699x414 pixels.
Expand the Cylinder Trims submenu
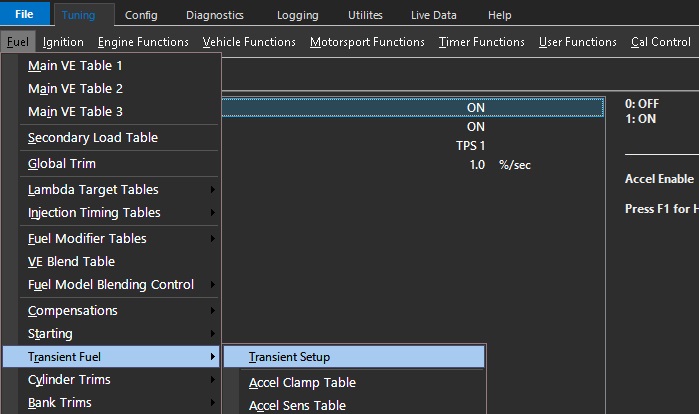pos(69,380)
